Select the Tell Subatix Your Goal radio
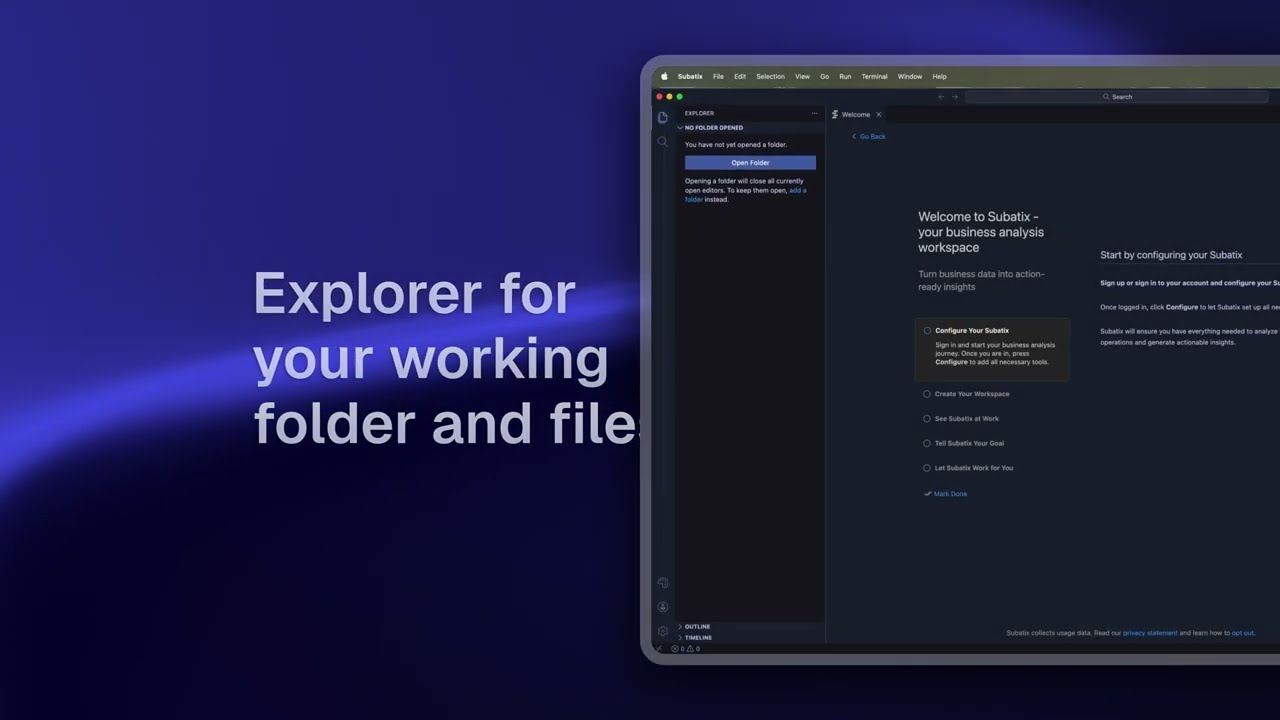Screen dimensions: 1280x720 coord(927,443)
